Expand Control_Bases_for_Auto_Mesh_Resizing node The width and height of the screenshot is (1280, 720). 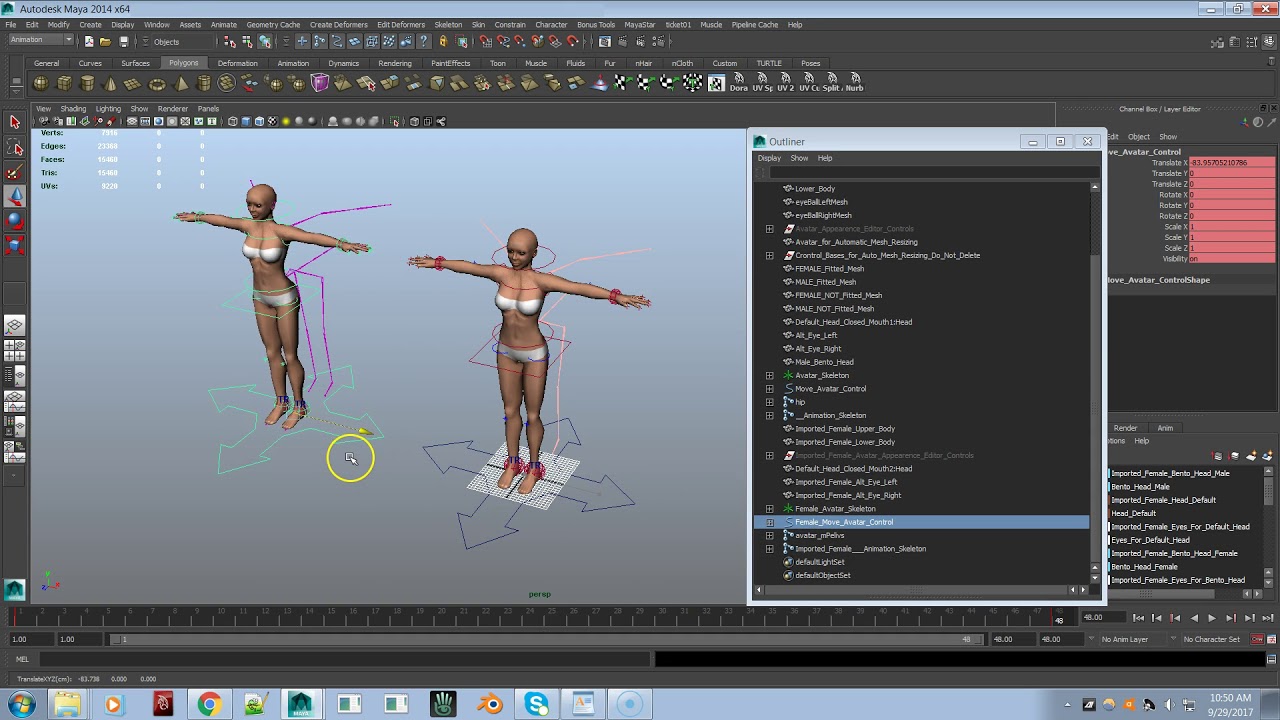coord(769,256)
